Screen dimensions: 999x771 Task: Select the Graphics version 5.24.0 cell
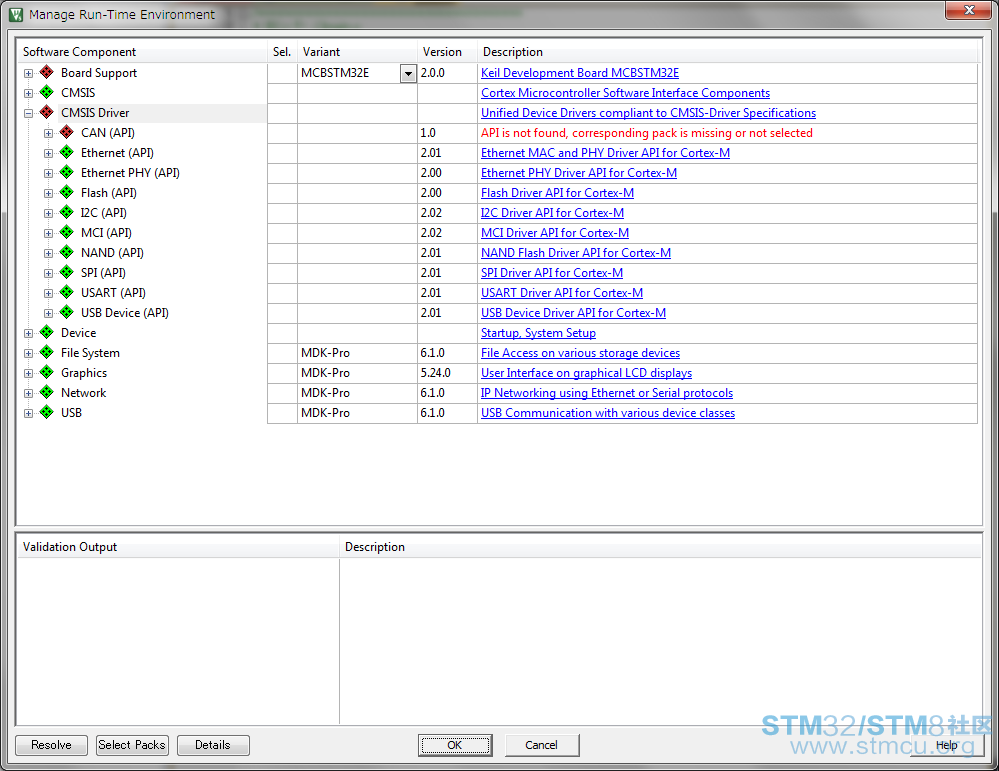pyautogui.click(x=447, y=373)
